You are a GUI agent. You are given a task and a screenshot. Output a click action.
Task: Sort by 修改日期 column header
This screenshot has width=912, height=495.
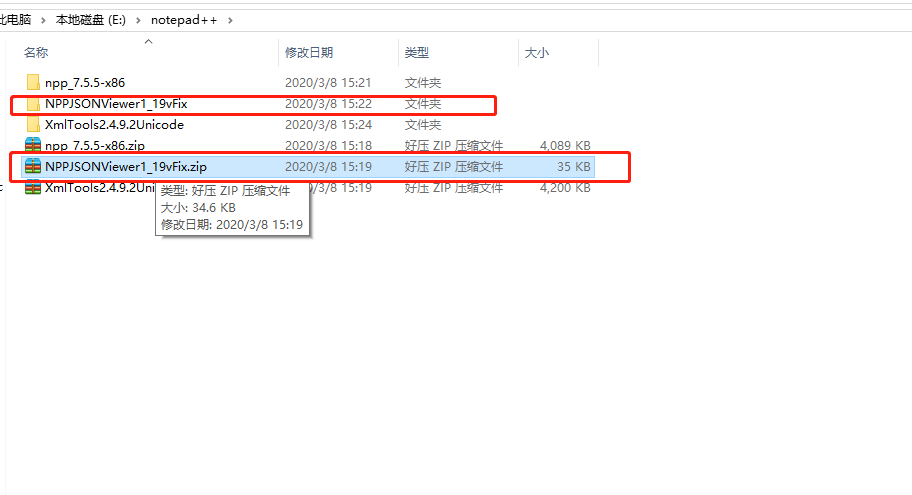[x=309, y=52]
